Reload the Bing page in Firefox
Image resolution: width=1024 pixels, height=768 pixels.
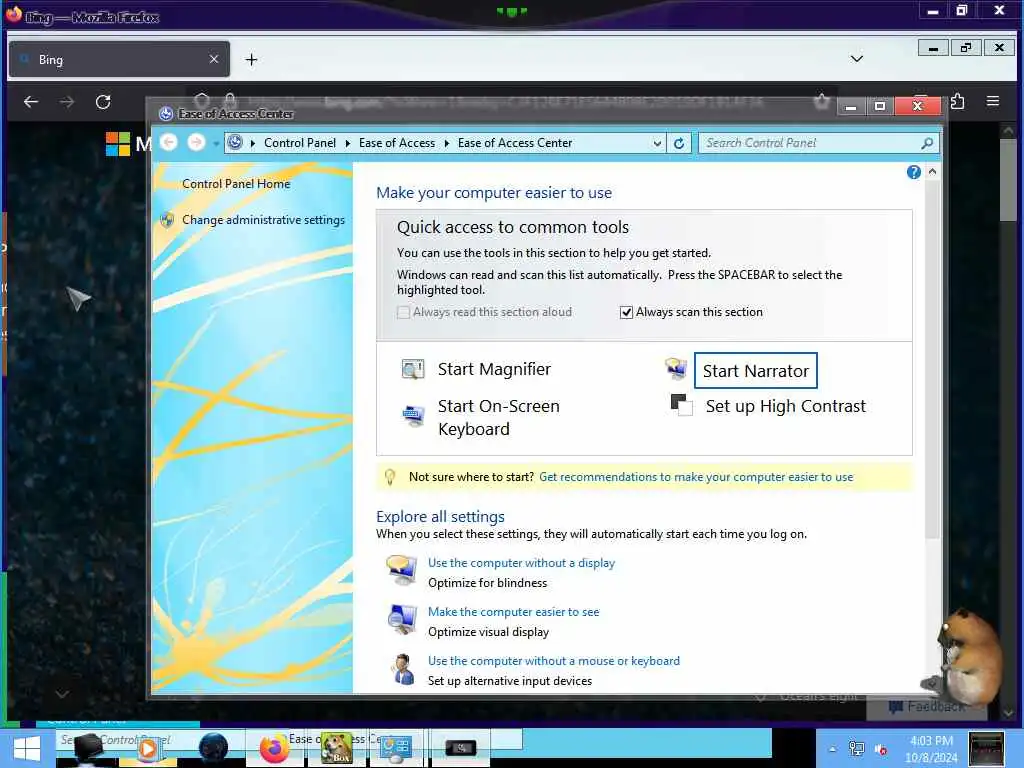pyautogui.click(x=103, y=102)
